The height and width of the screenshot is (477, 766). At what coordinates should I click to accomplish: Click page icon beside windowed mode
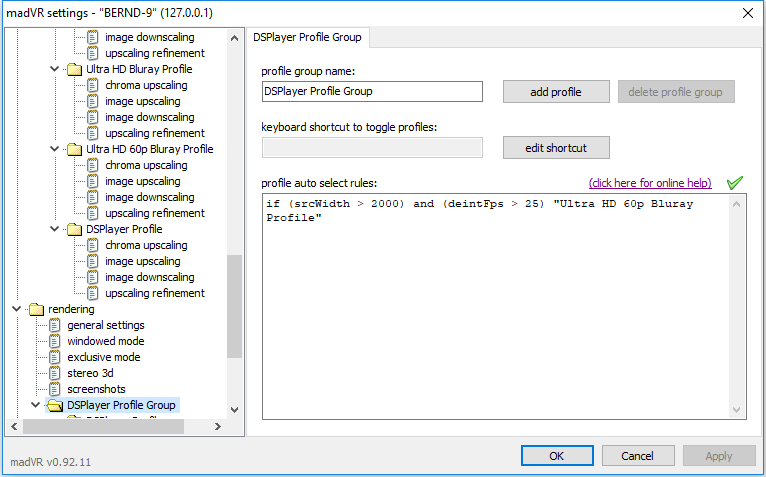pos(55,341)
